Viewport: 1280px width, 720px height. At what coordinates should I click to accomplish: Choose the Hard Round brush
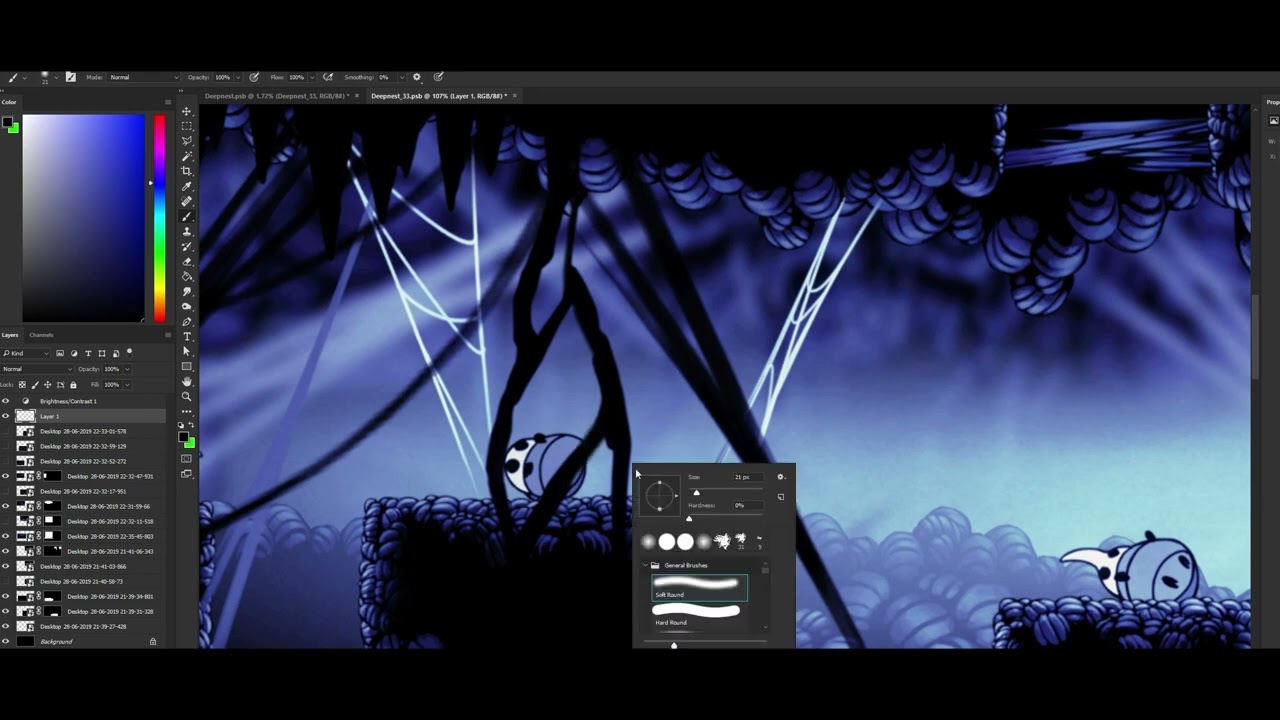(x=699, y=615)
